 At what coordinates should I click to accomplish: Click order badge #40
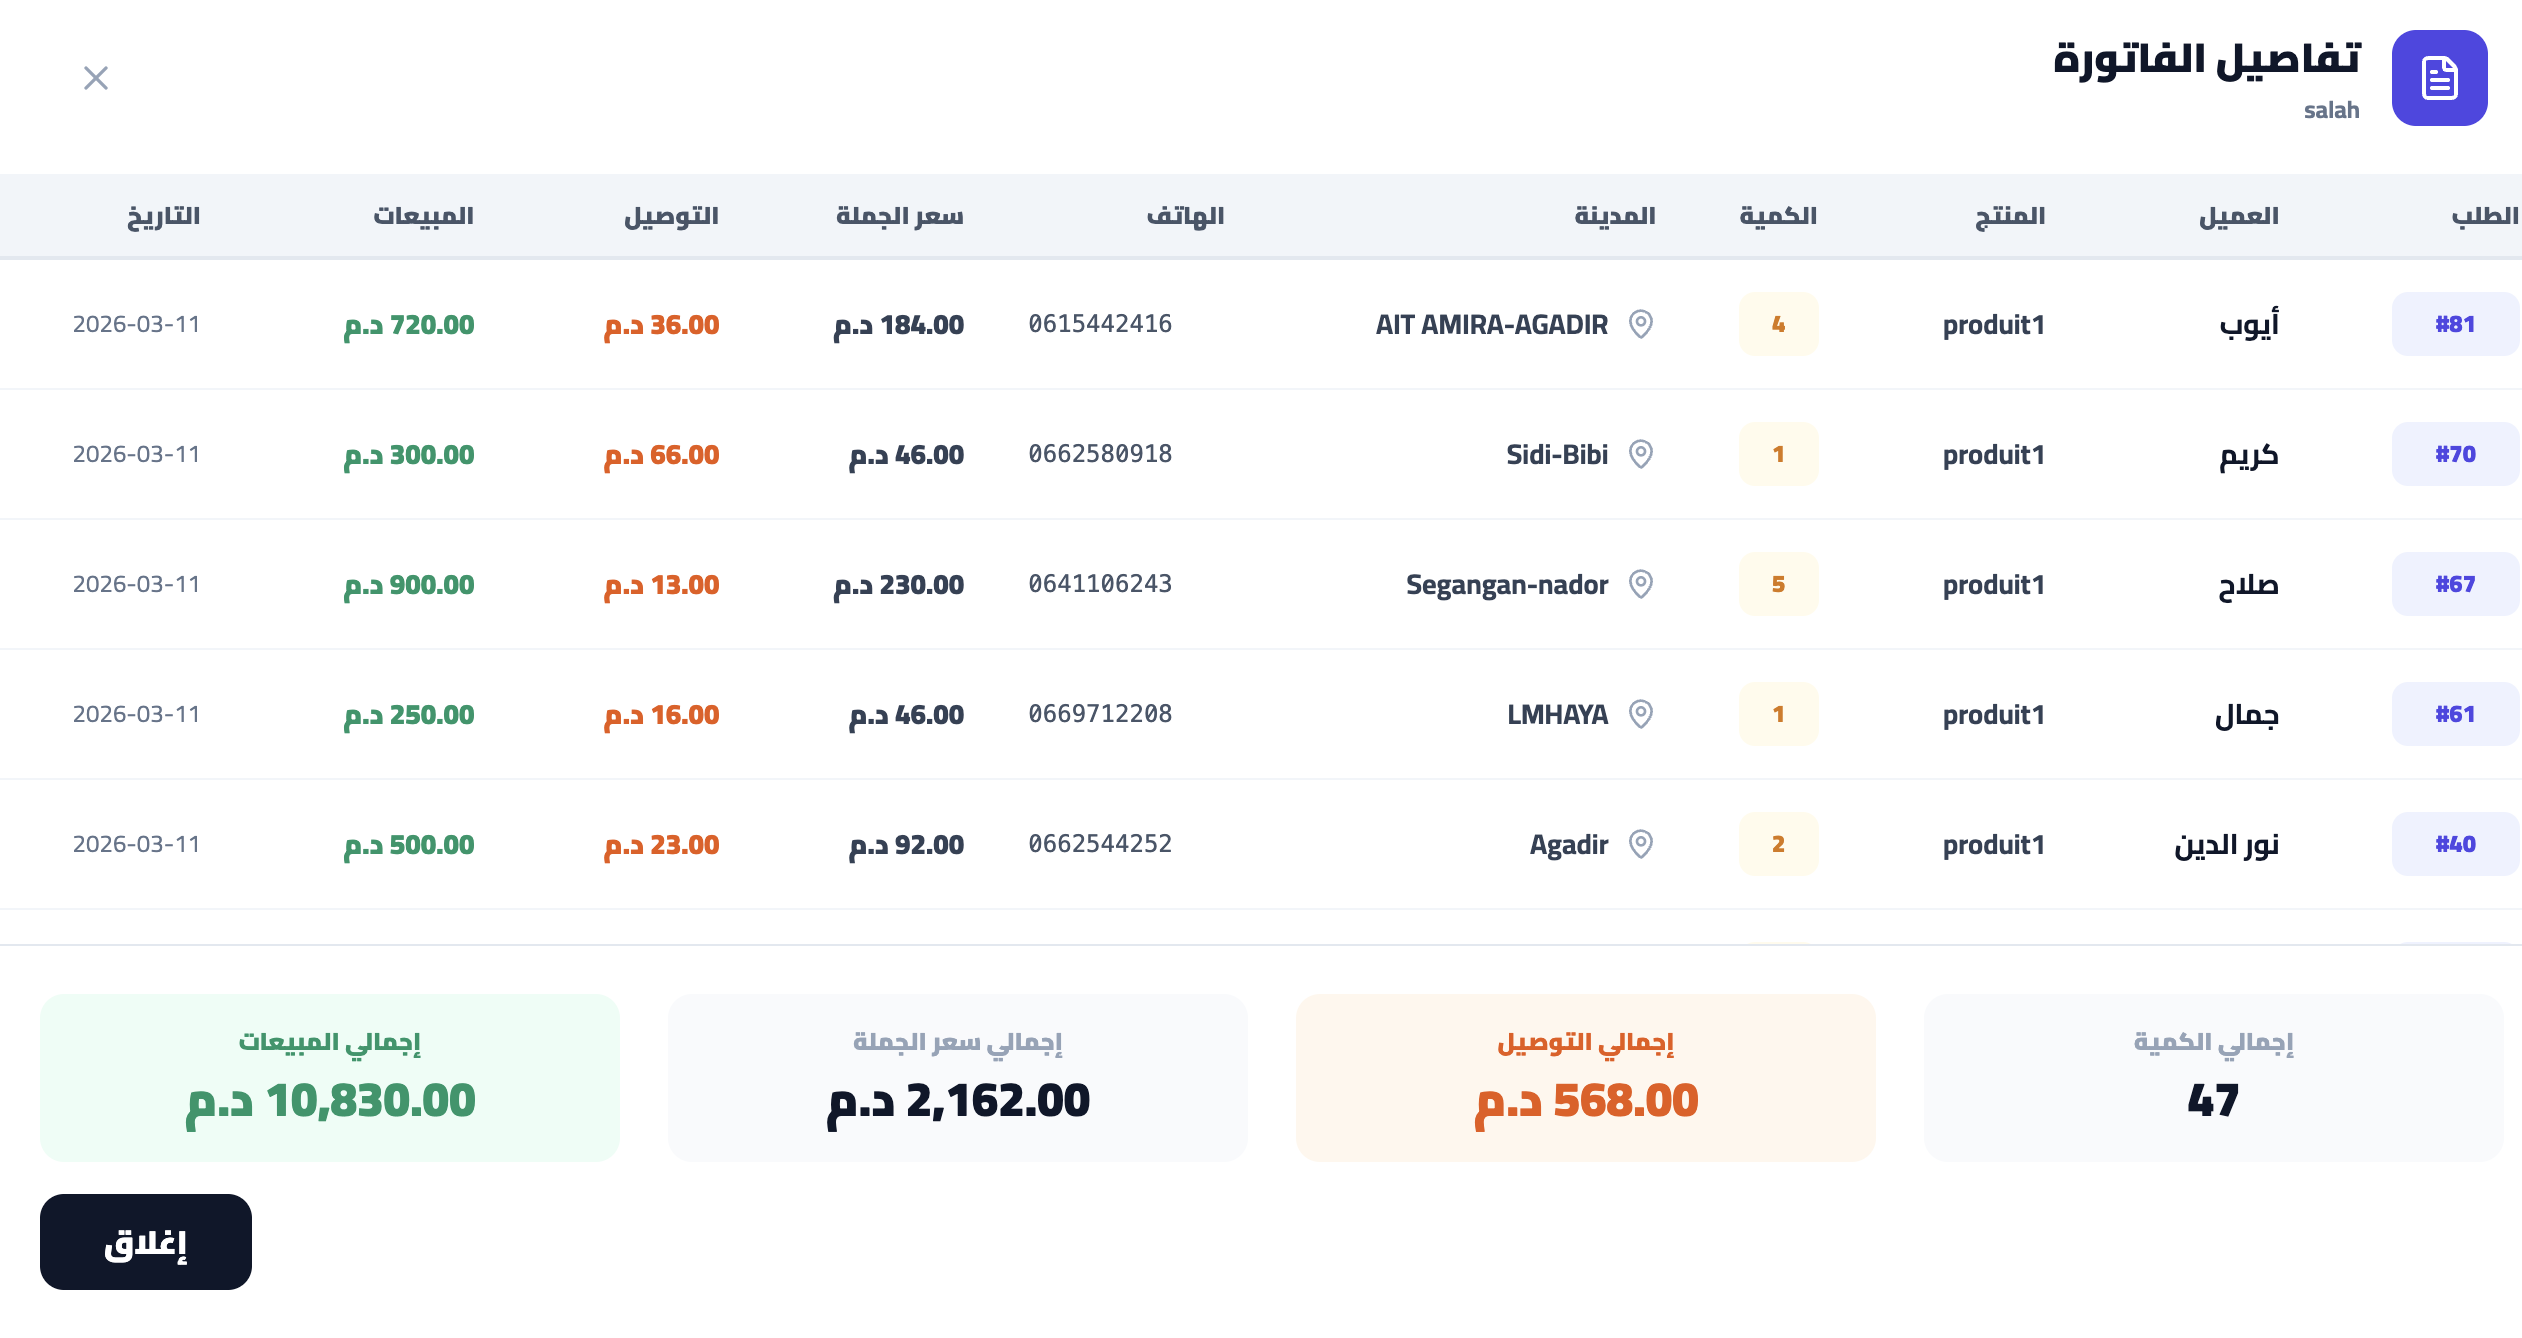point(2456,844)
